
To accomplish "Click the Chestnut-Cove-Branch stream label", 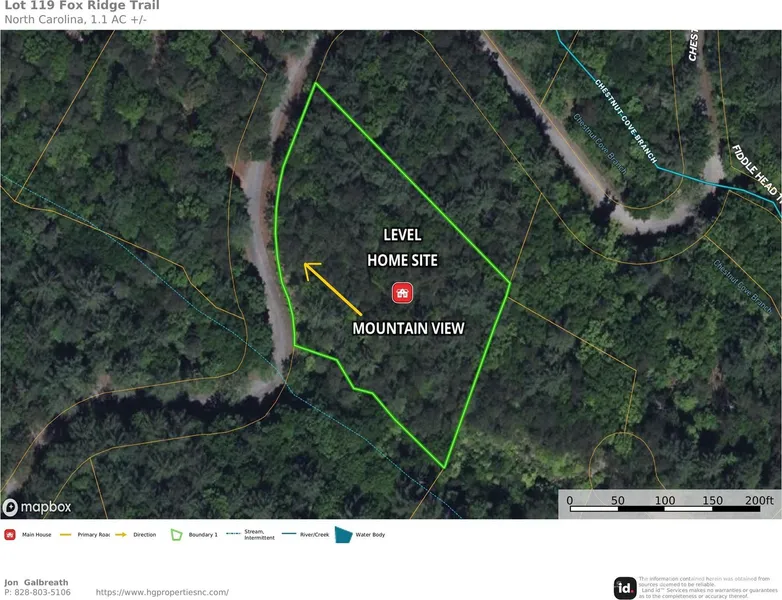I will click(x=625, y=121).
